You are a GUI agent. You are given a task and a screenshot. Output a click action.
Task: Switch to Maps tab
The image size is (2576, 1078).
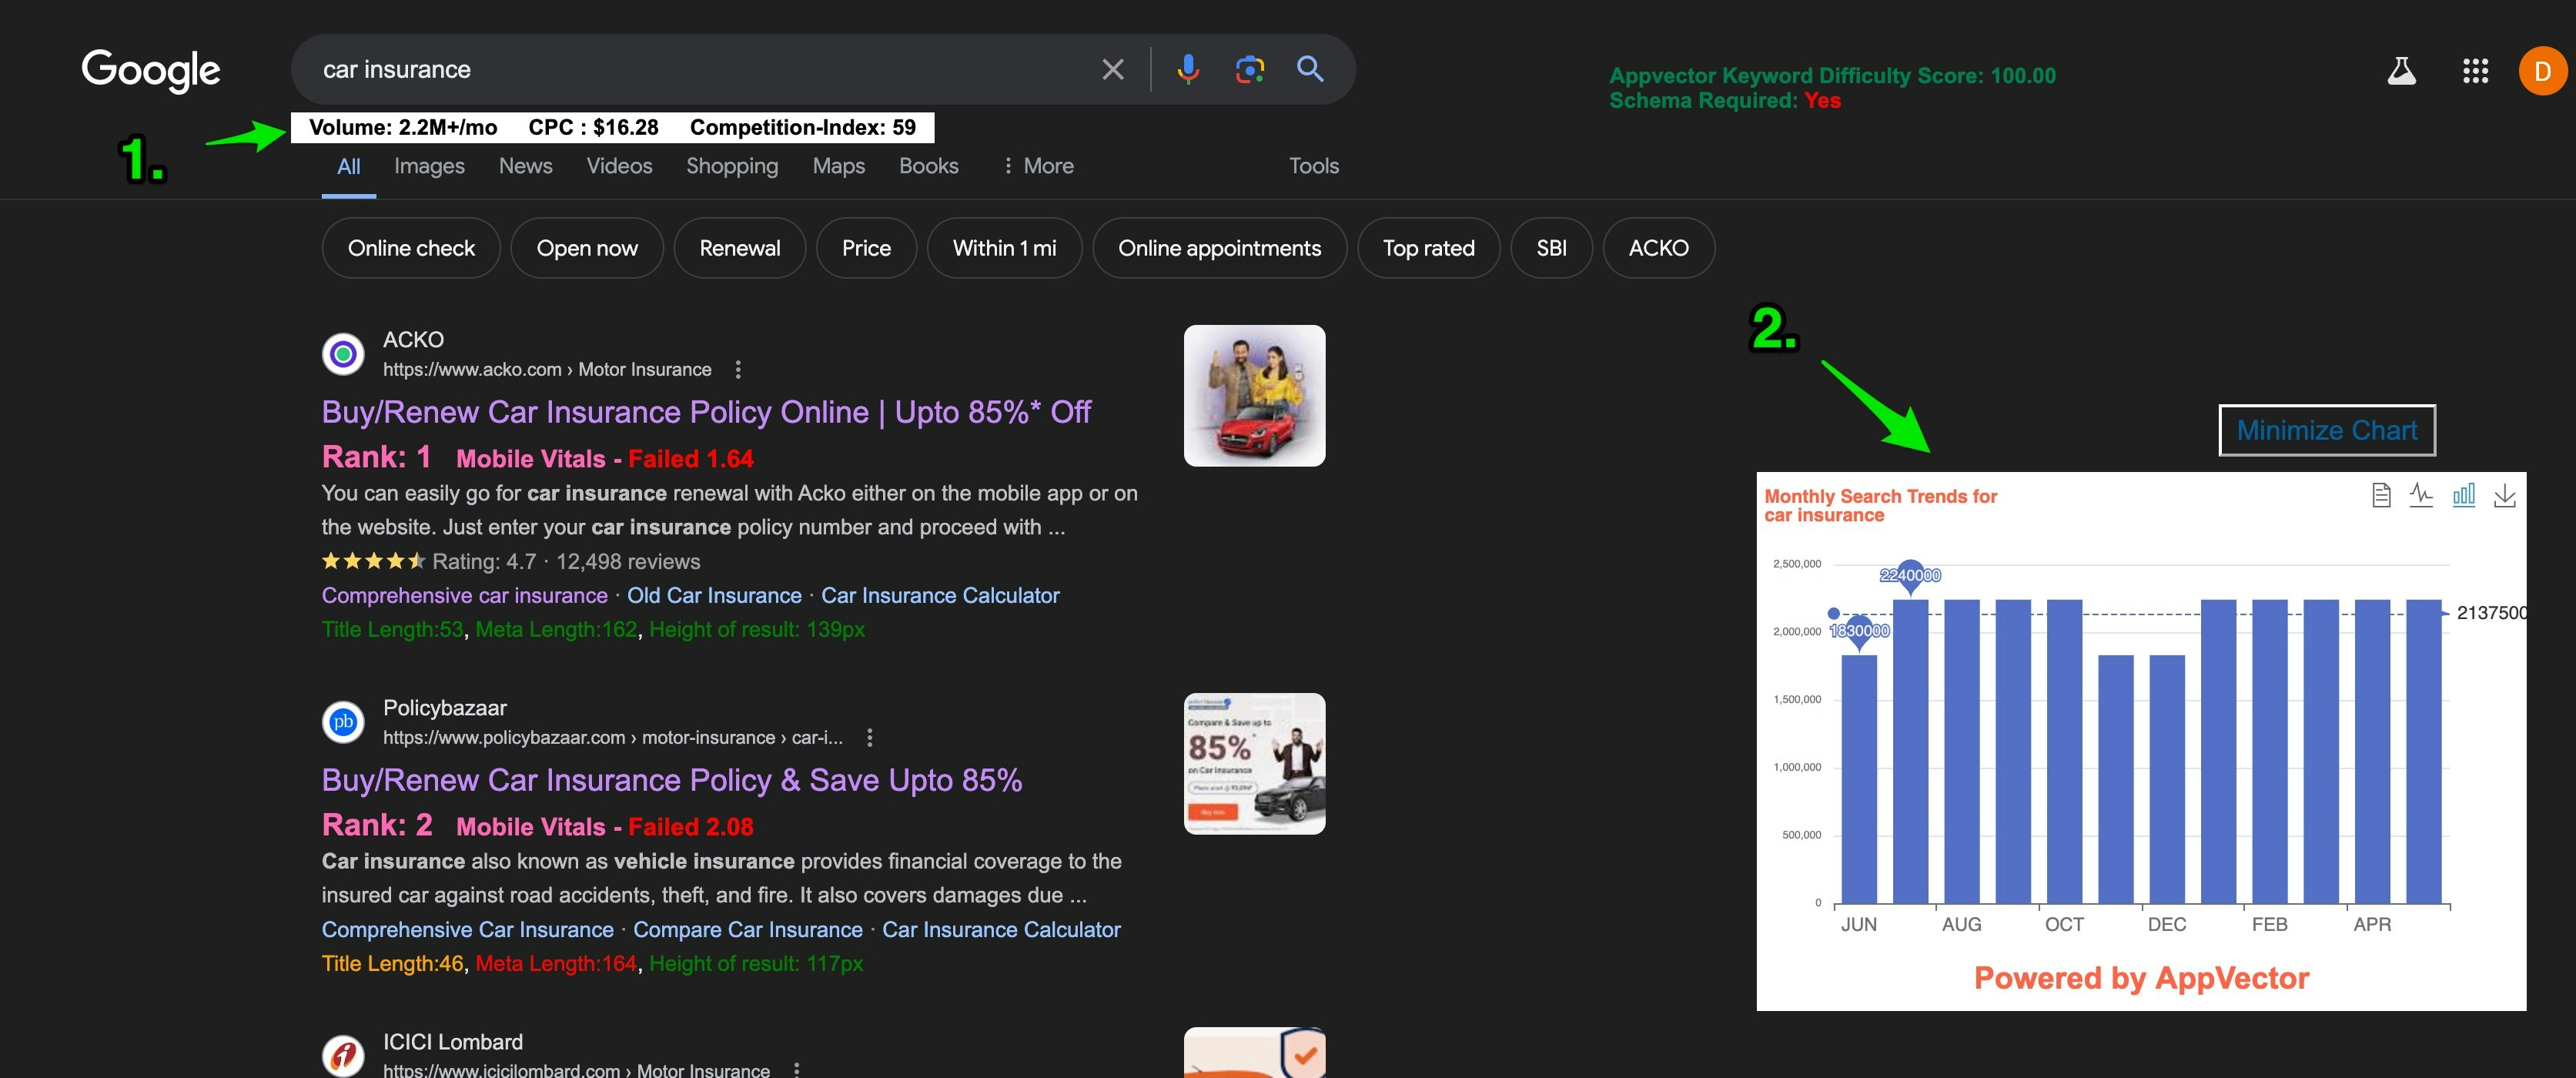tap(838, 166)
